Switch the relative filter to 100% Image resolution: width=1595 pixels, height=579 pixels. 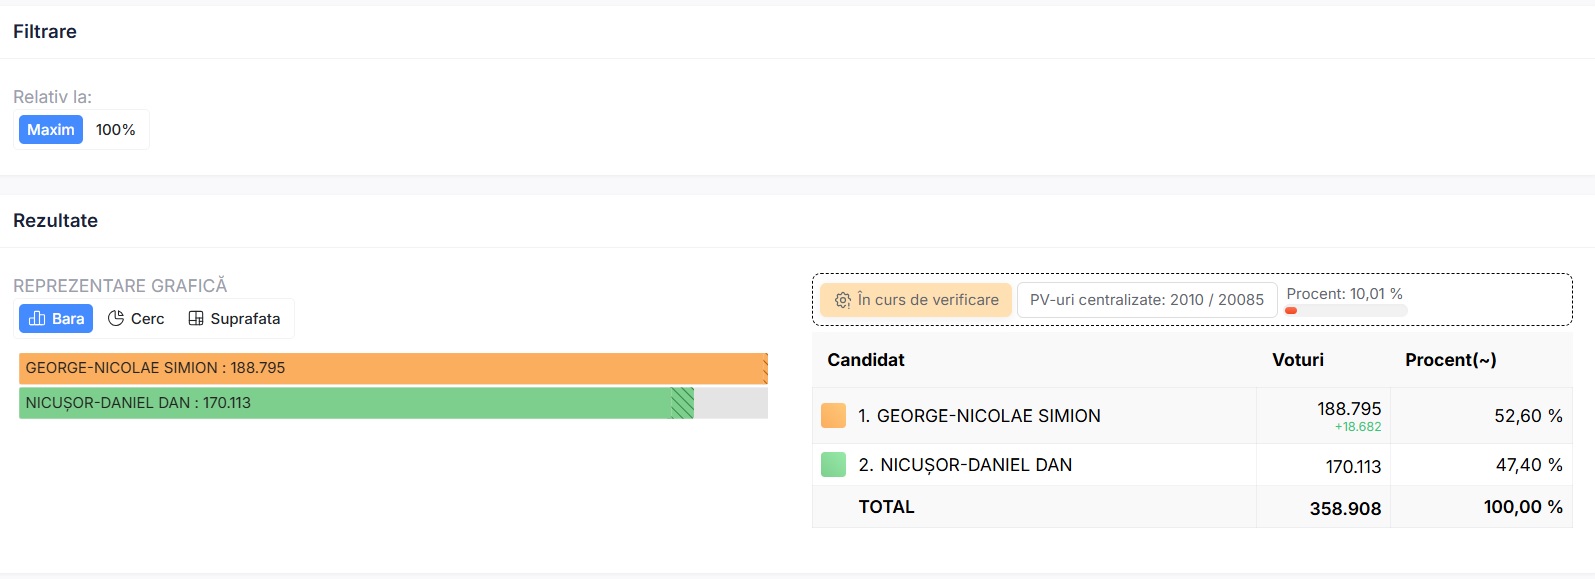[115, 130]
